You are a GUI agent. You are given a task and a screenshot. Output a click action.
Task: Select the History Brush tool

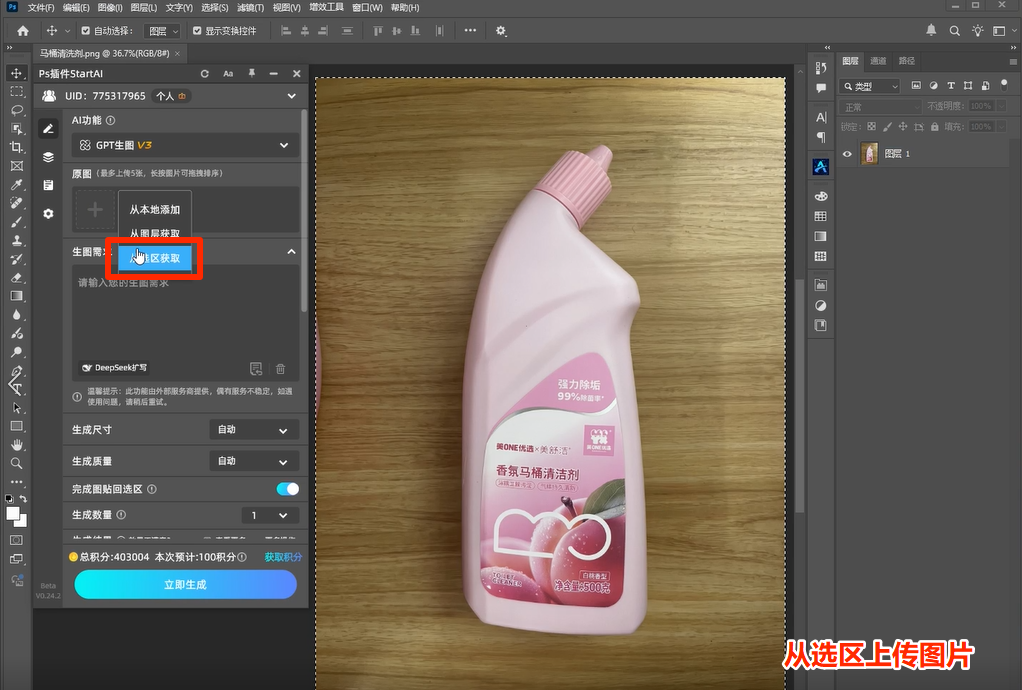click(x=16, y=259)
